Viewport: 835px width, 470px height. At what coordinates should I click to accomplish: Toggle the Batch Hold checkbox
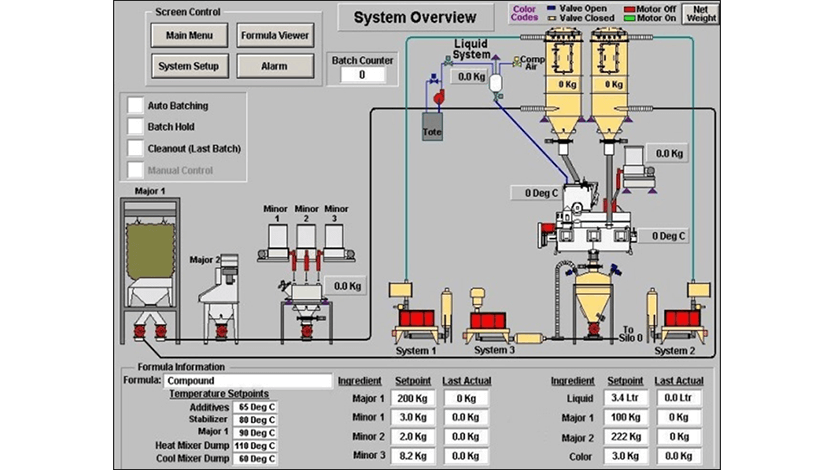pyautogui.click(x=135, y=127)
